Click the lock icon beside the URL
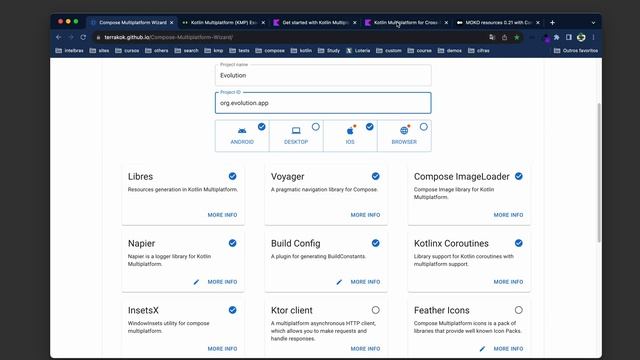This screenshot has height=360, width=640. click(x=98, y=37)
